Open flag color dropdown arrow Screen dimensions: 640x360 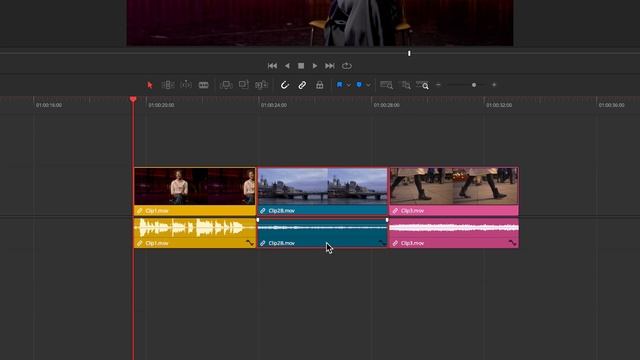click(x=349, y=85)
